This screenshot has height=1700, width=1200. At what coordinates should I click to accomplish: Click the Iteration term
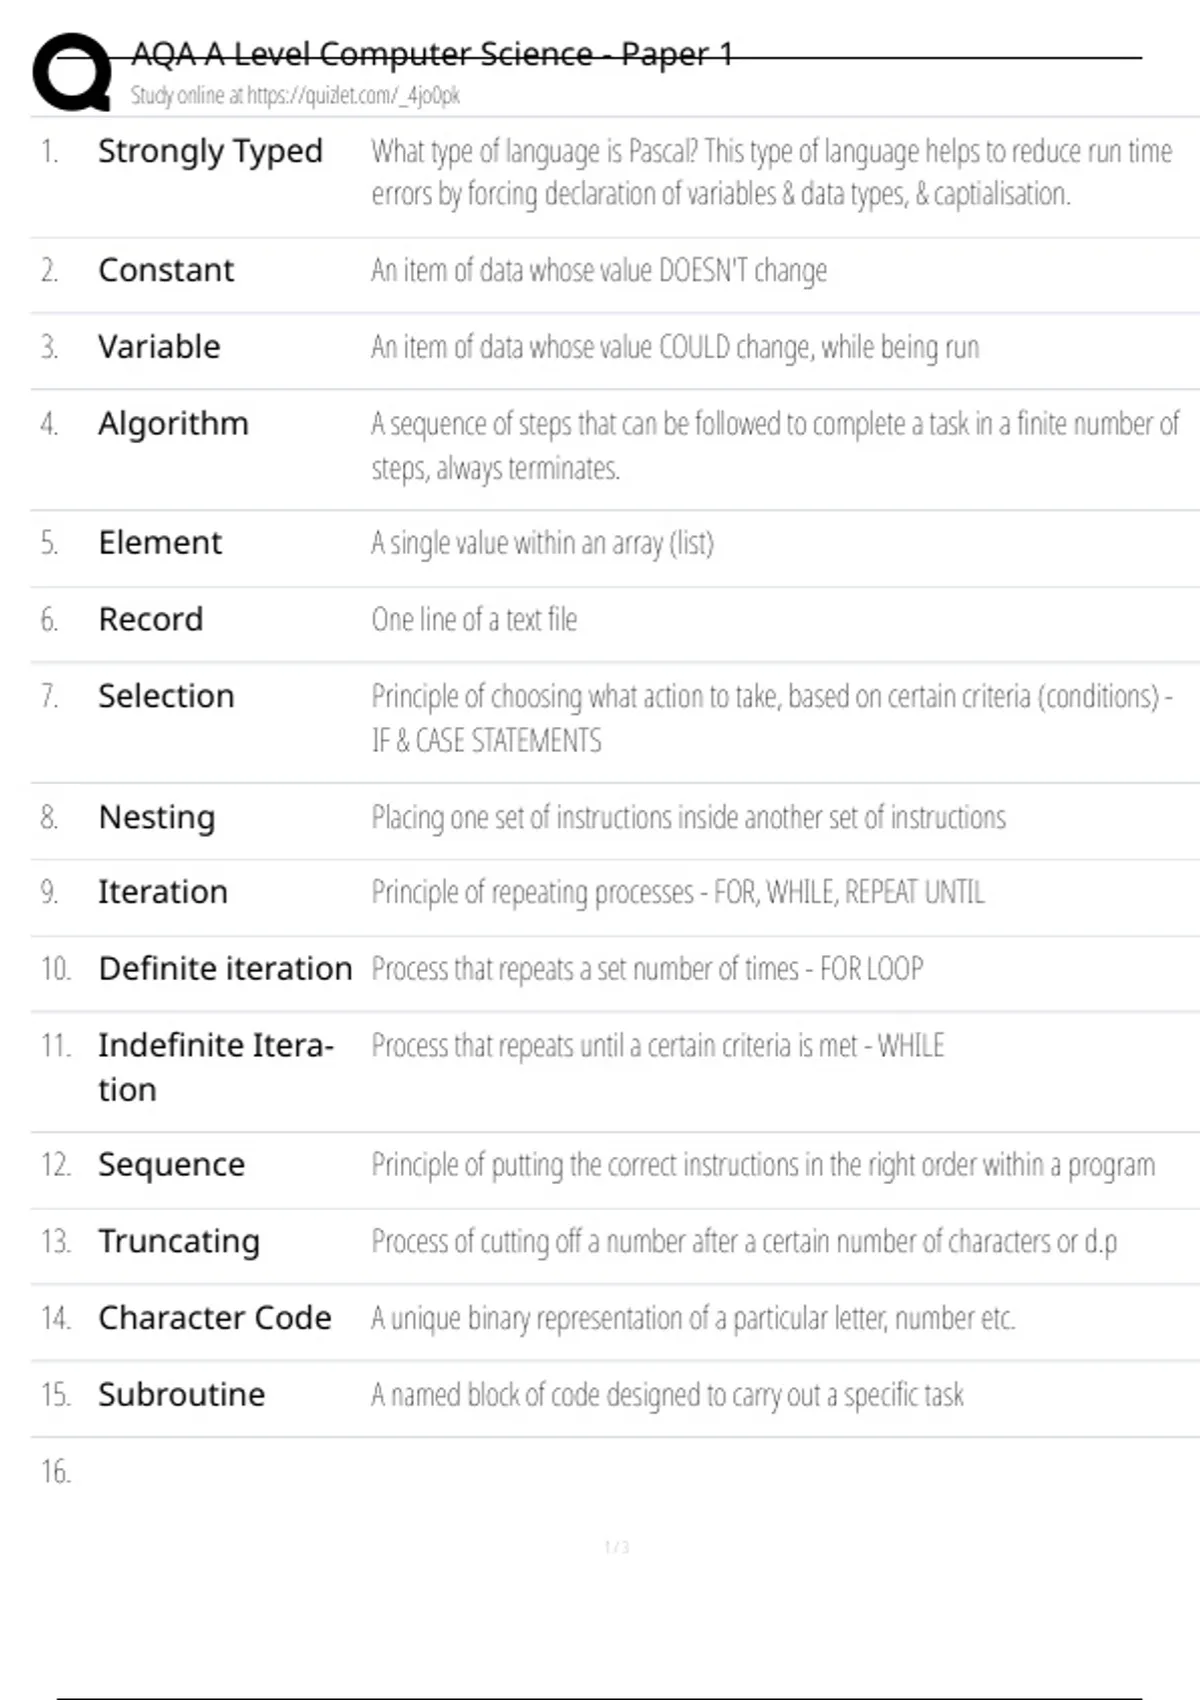pos(163,892)
